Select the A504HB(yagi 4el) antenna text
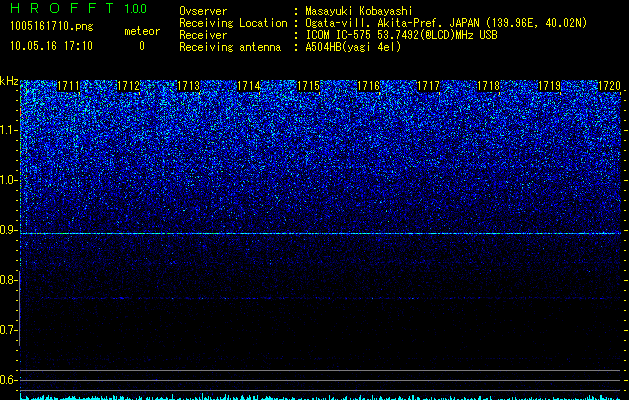The image size is (629, 400). [353, 47]
